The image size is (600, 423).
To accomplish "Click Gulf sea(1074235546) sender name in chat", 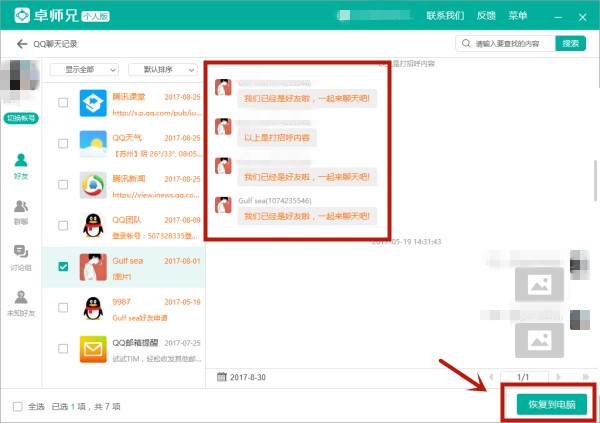I will 275,201.
